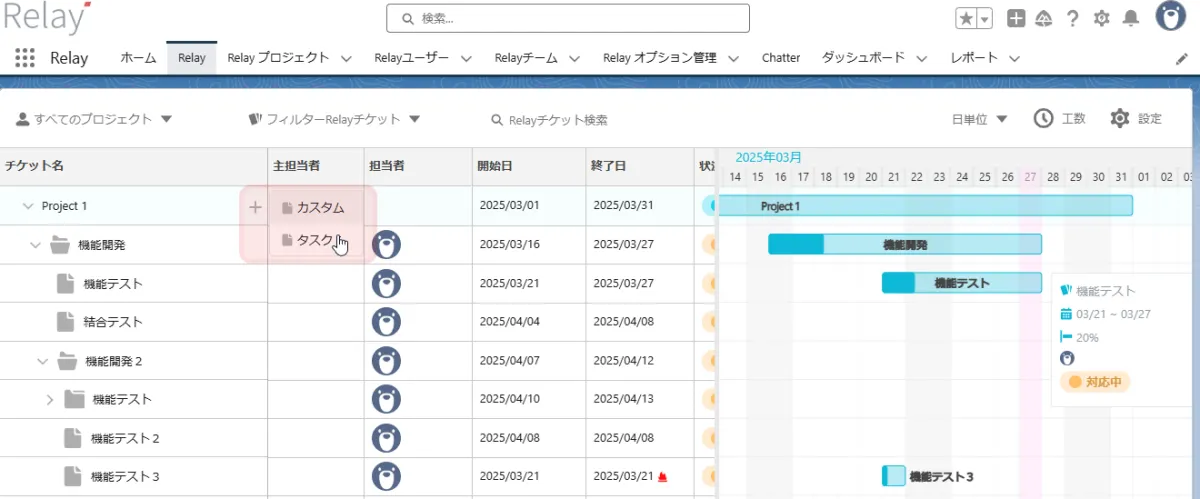Open the notifications bell
Image resolution: width=1200 pixels, height=499 pixels.
tap(1131, 18)
